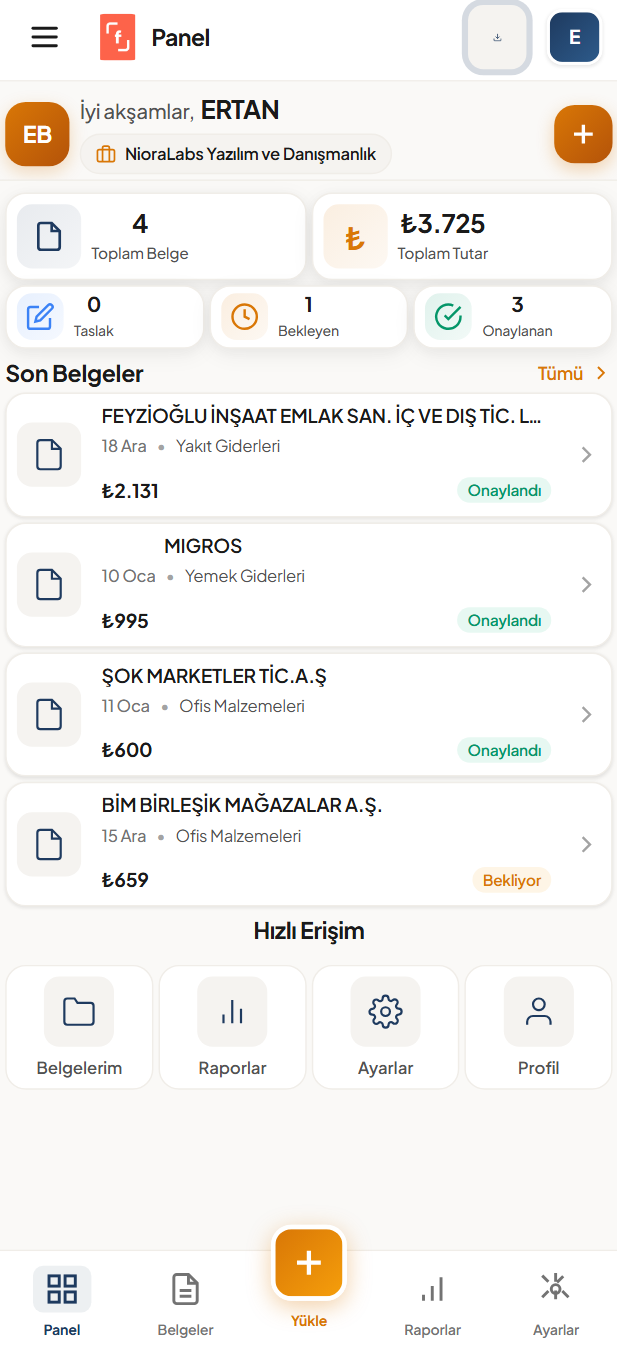
Task: Open the E user avatar menu
Action: pos(574,38)
